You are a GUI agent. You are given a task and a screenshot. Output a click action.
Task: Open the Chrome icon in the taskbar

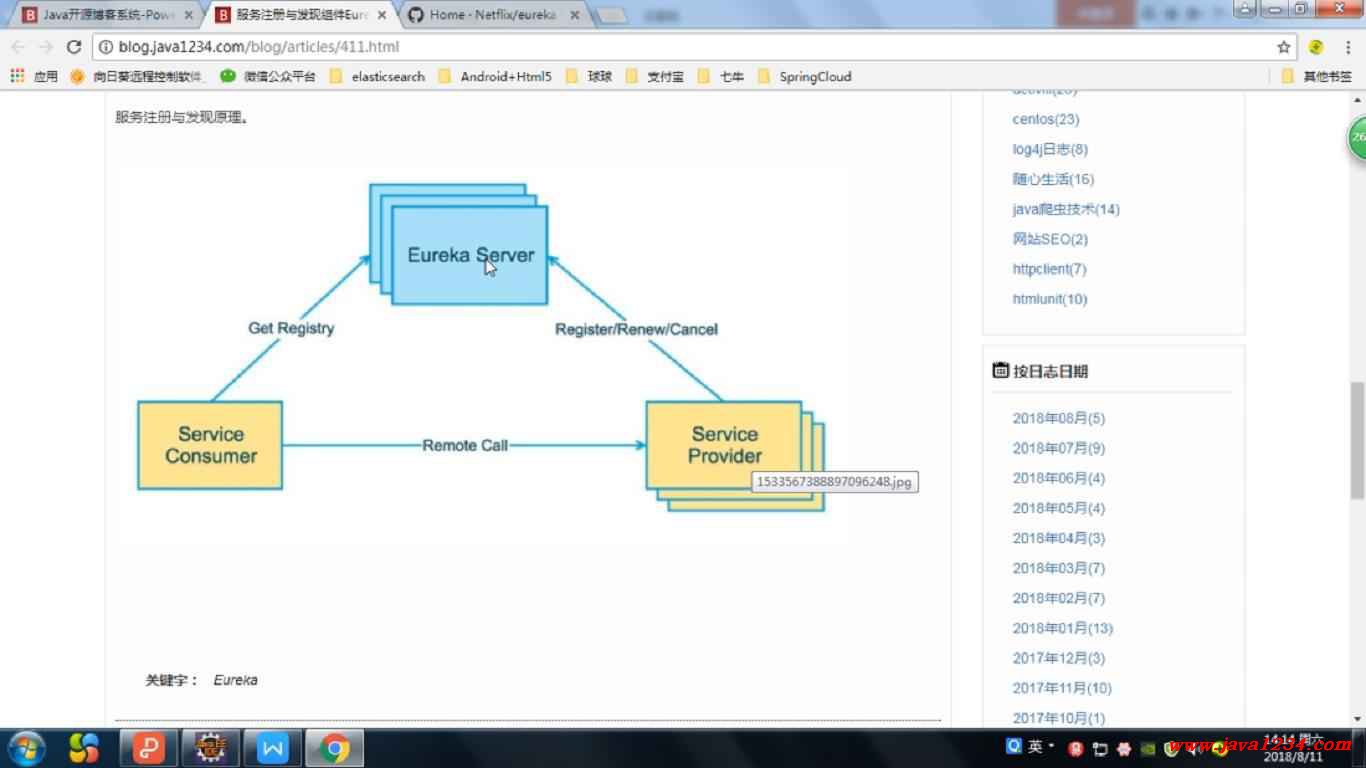(x=335, y=748)
